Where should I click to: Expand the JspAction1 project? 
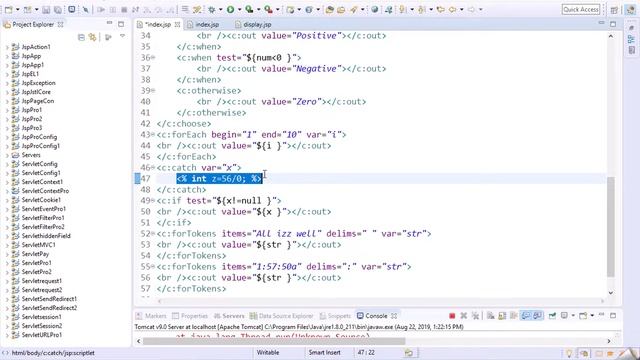pyautogui.click(x=7, y=47)
